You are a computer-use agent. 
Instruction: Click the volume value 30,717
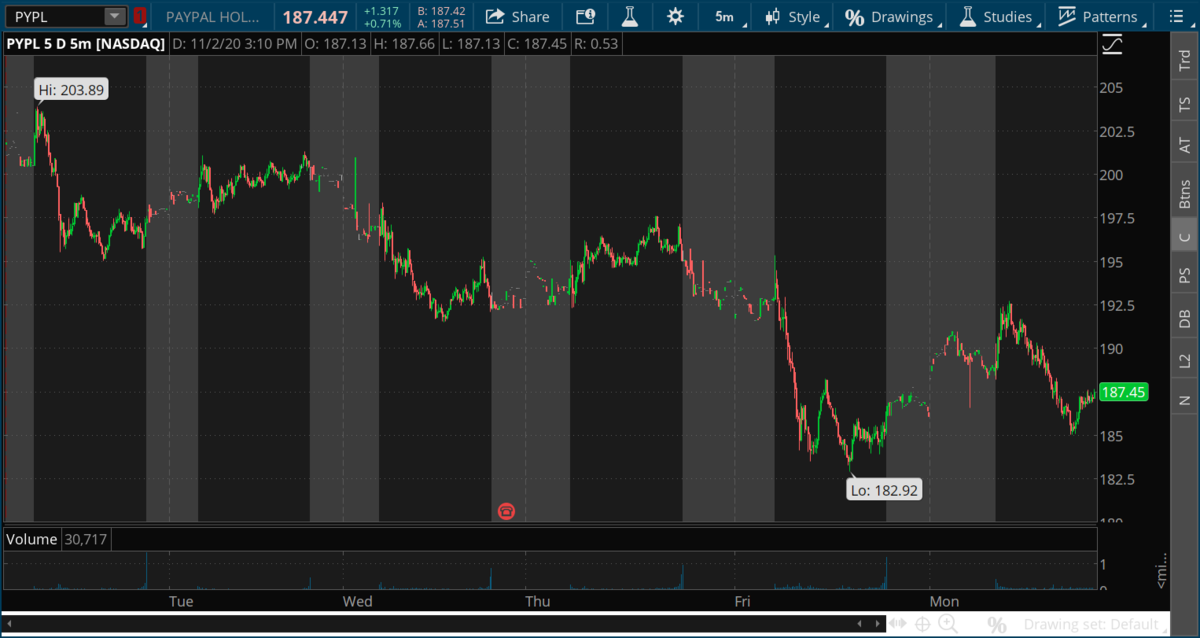click(x=86, y=539)
